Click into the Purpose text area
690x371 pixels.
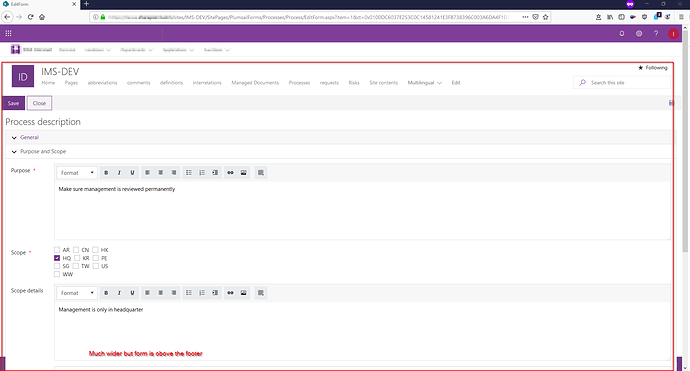point(362,210)
